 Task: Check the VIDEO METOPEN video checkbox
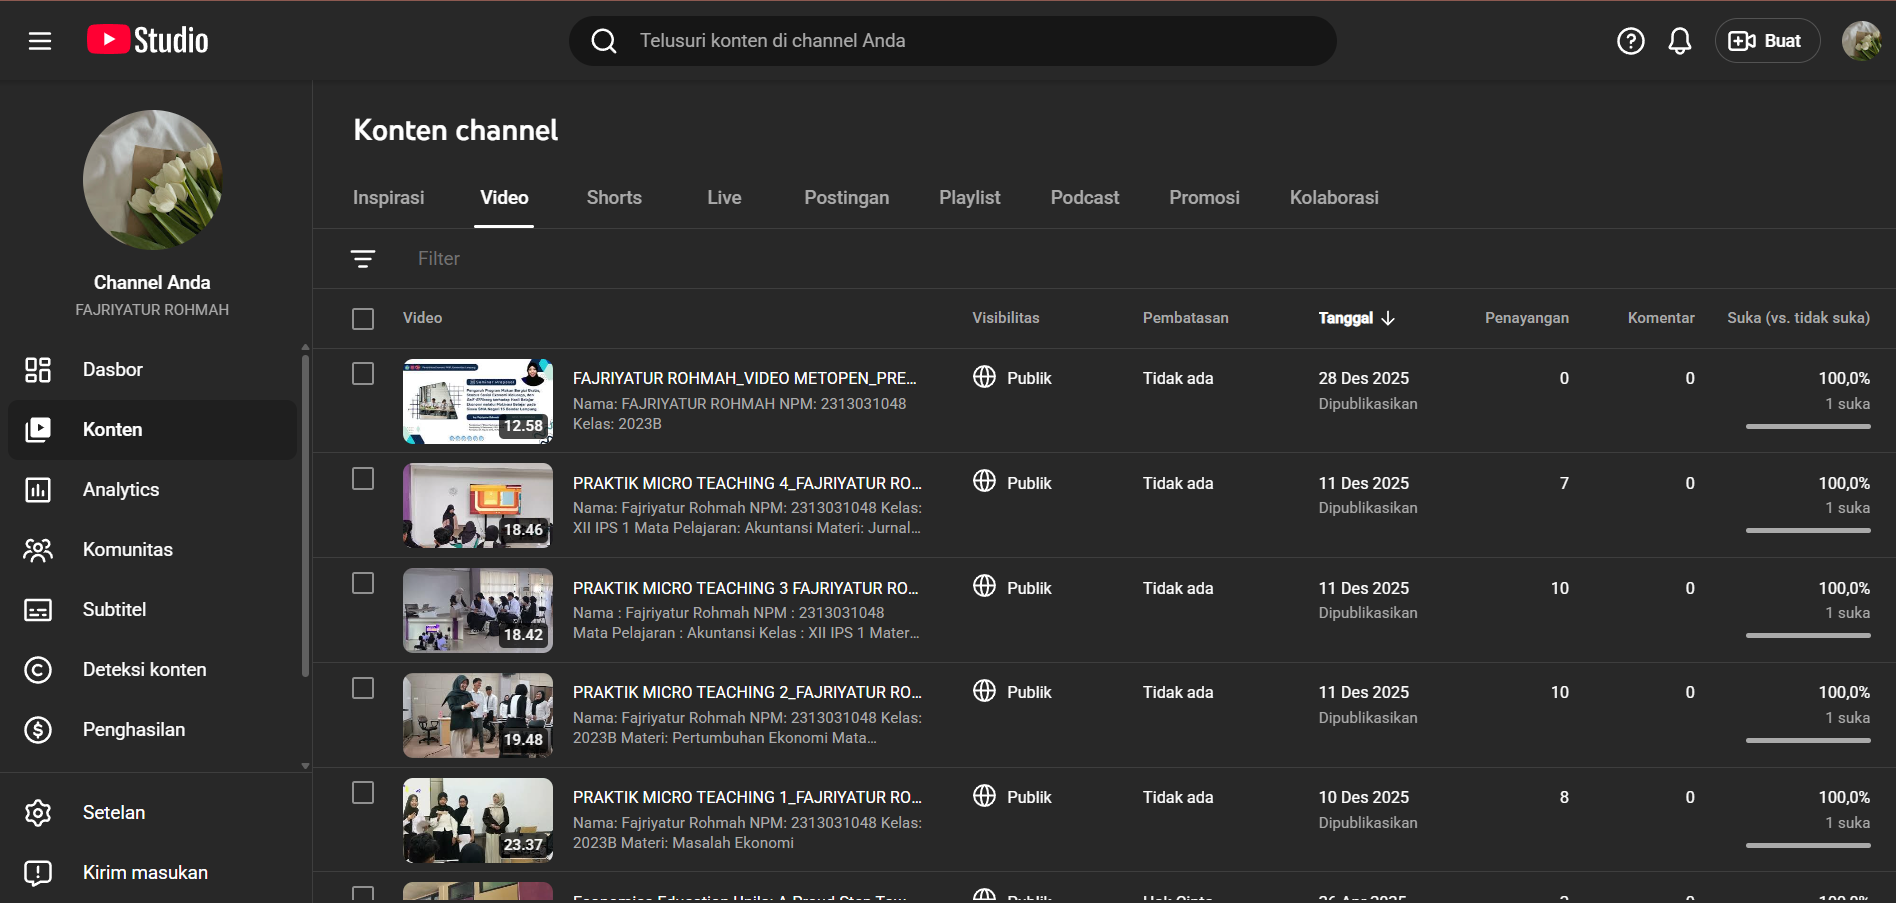click(363, 374)
